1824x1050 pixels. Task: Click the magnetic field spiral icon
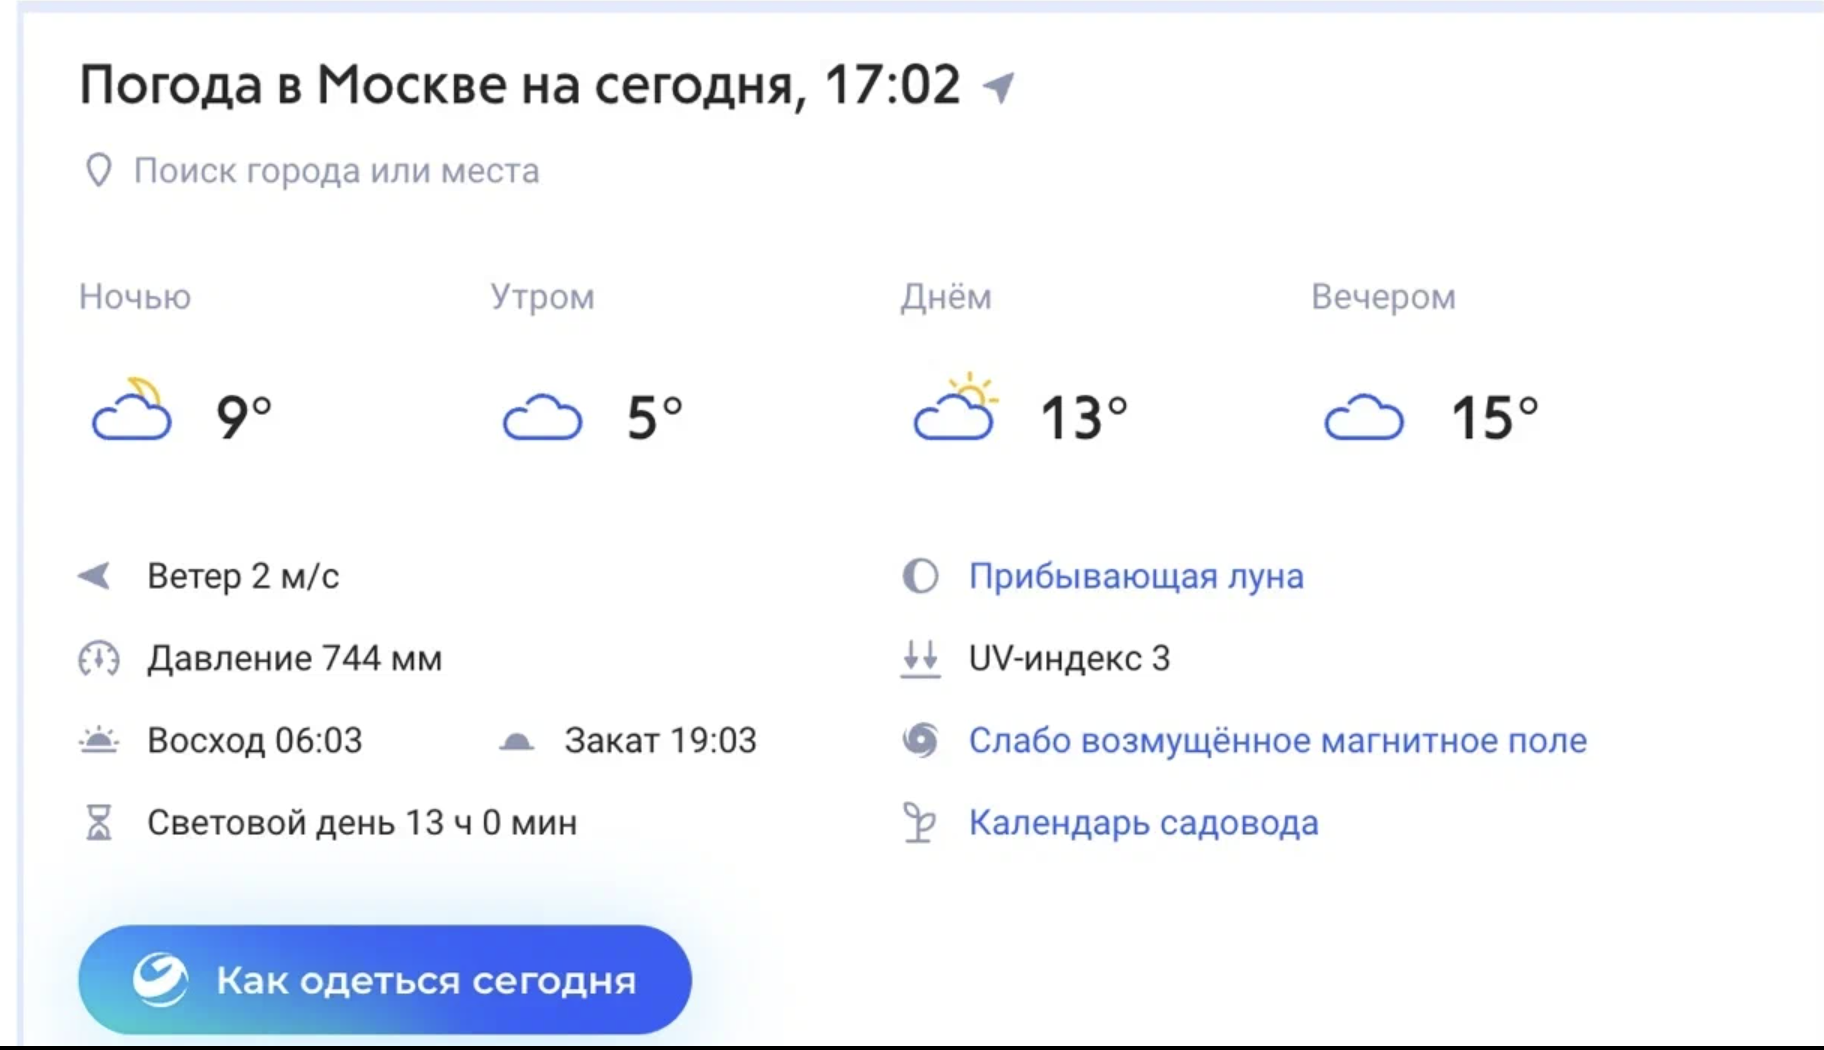coord(920,740)
